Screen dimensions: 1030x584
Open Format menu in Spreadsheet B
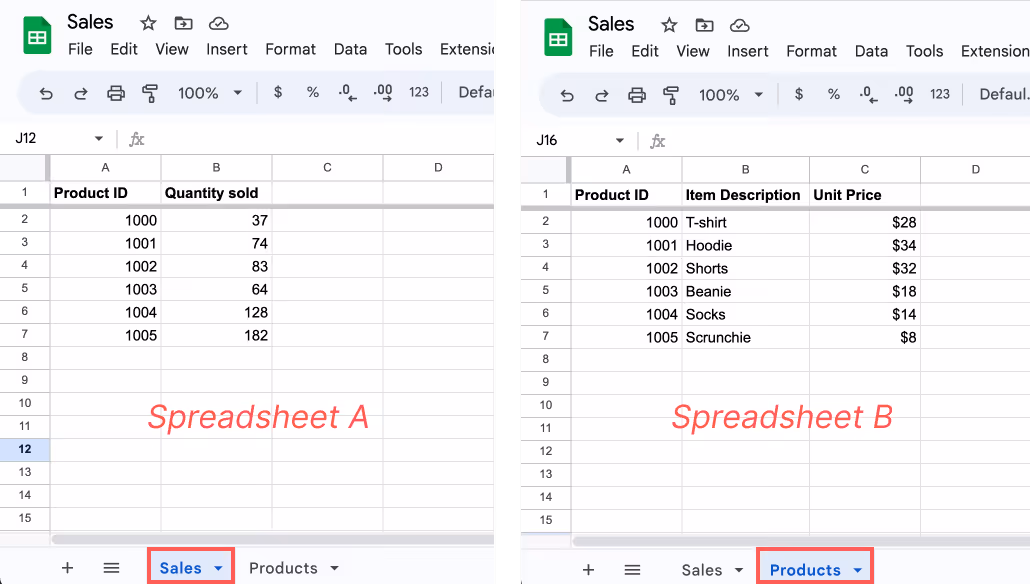pos(811,51)
